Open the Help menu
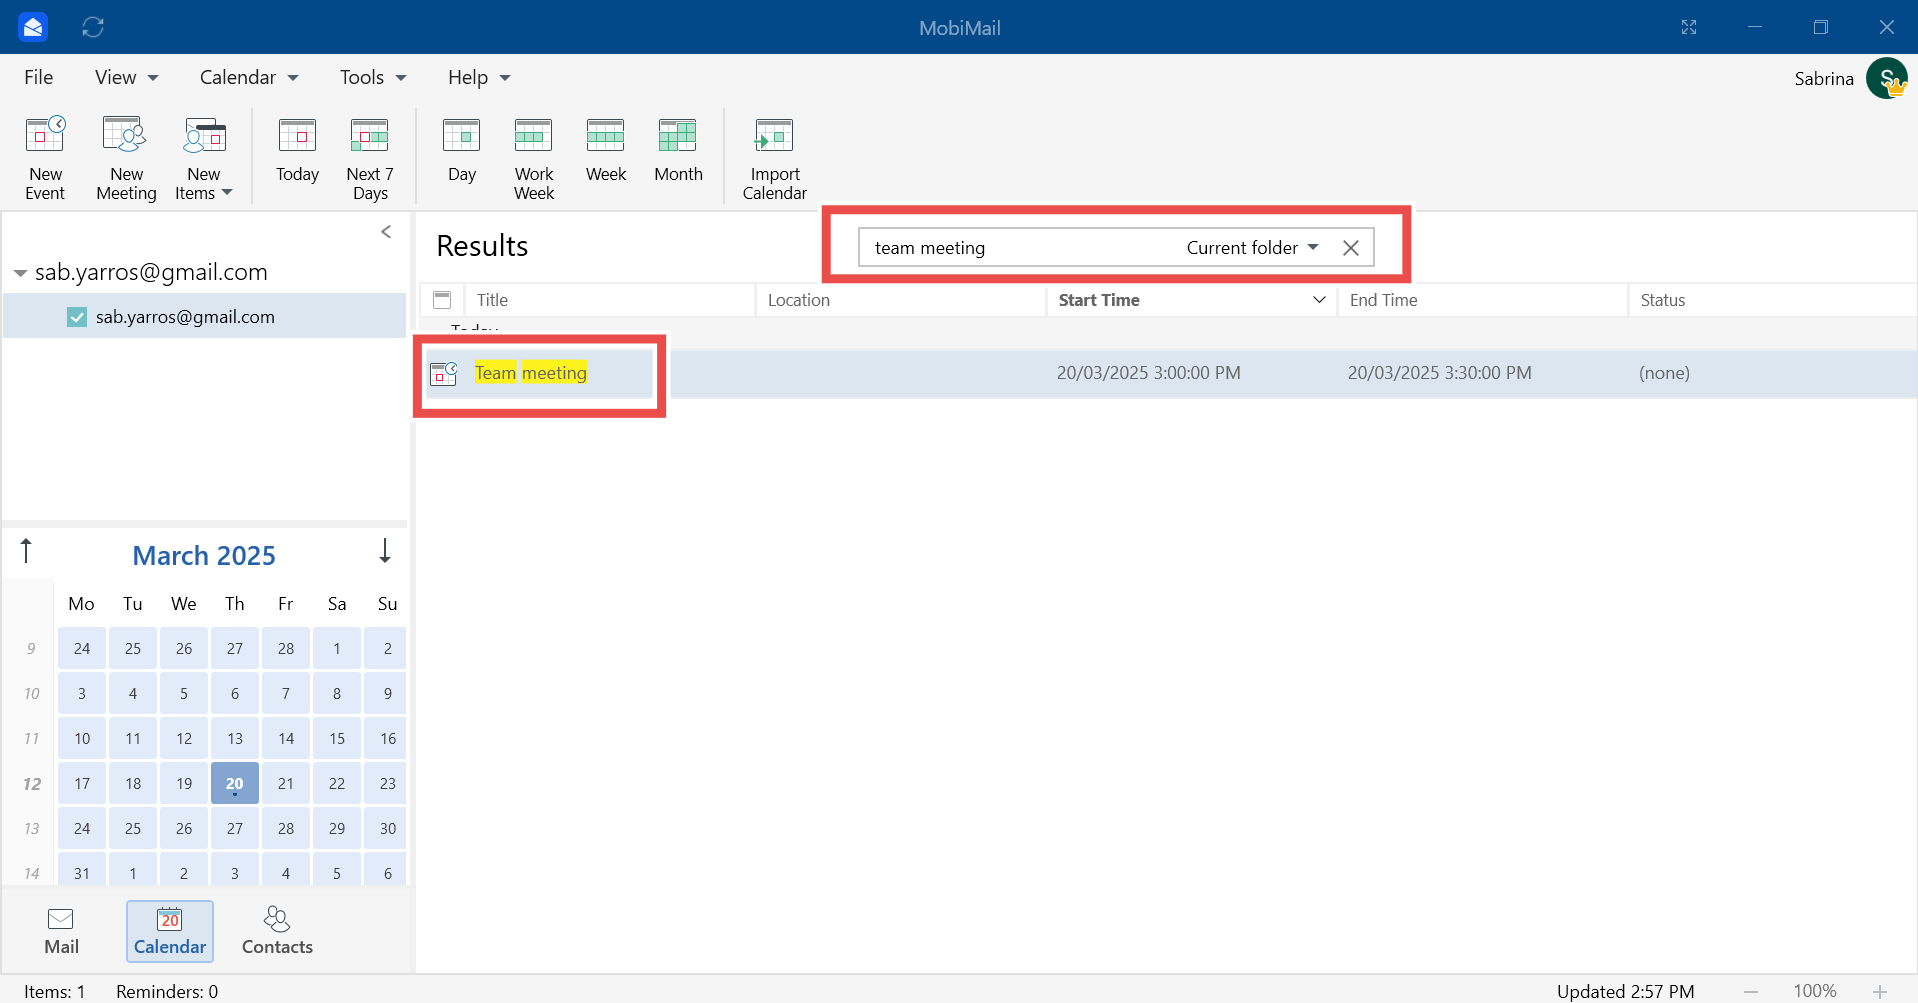Viewport: 1918px width, 1003px height. pos(479,77)
